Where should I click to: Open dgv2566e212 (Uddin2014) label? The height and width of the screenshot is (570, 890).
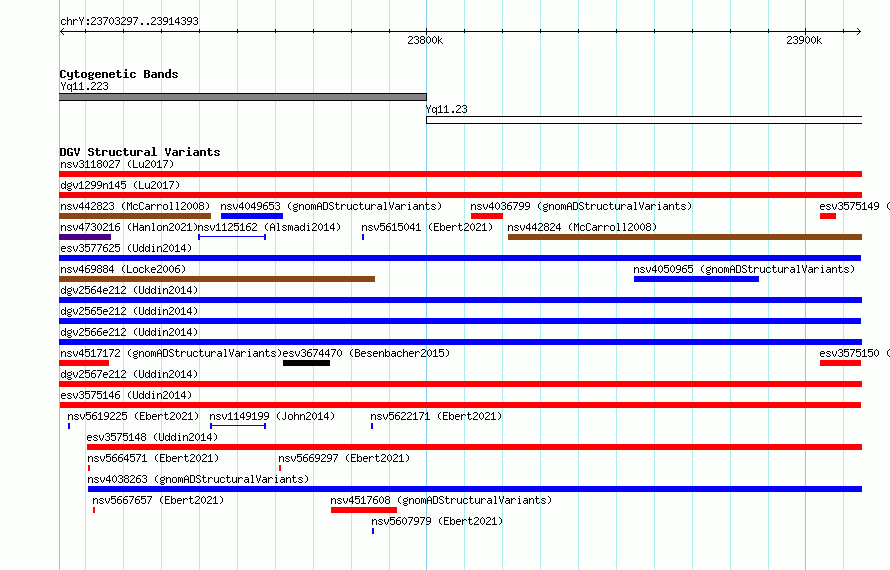coord(129,332)
